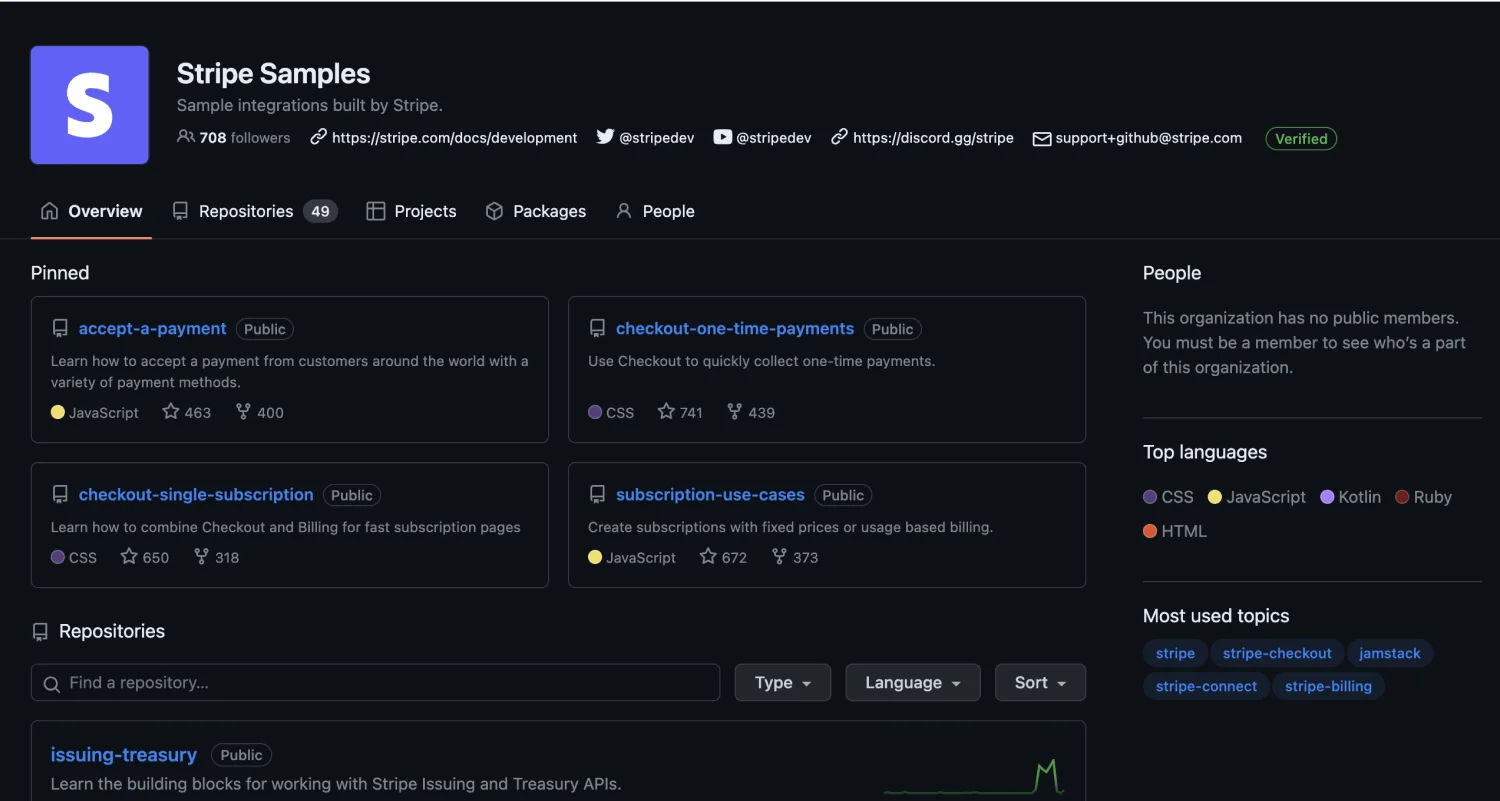1500x801 pixels.
Task: Click the People tab person icon
Action: (624, 211)
